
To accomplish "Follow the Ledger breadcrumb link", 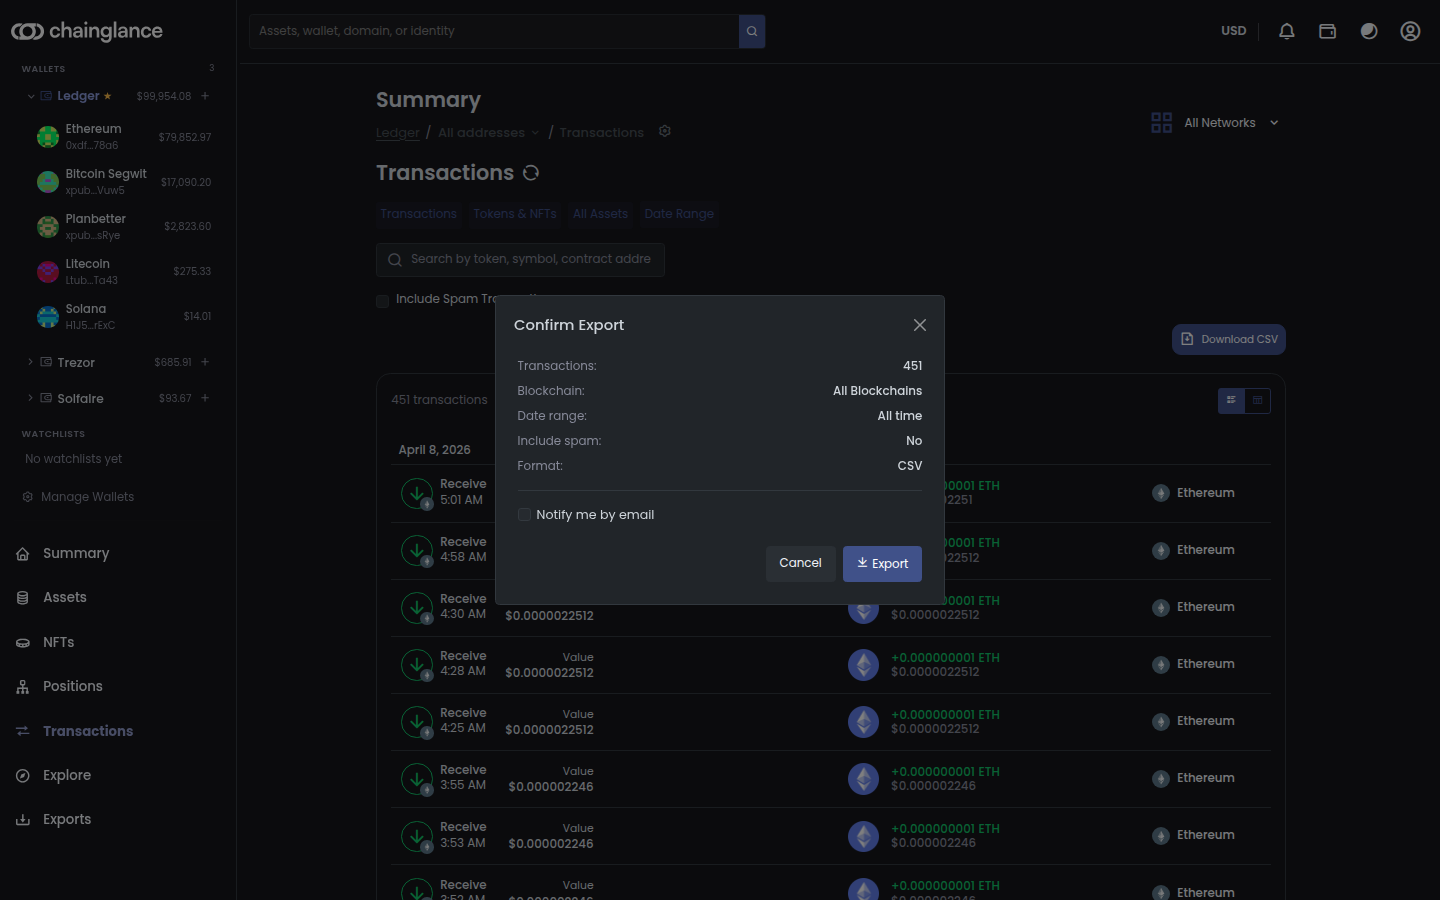I will [x=398, y=132].
